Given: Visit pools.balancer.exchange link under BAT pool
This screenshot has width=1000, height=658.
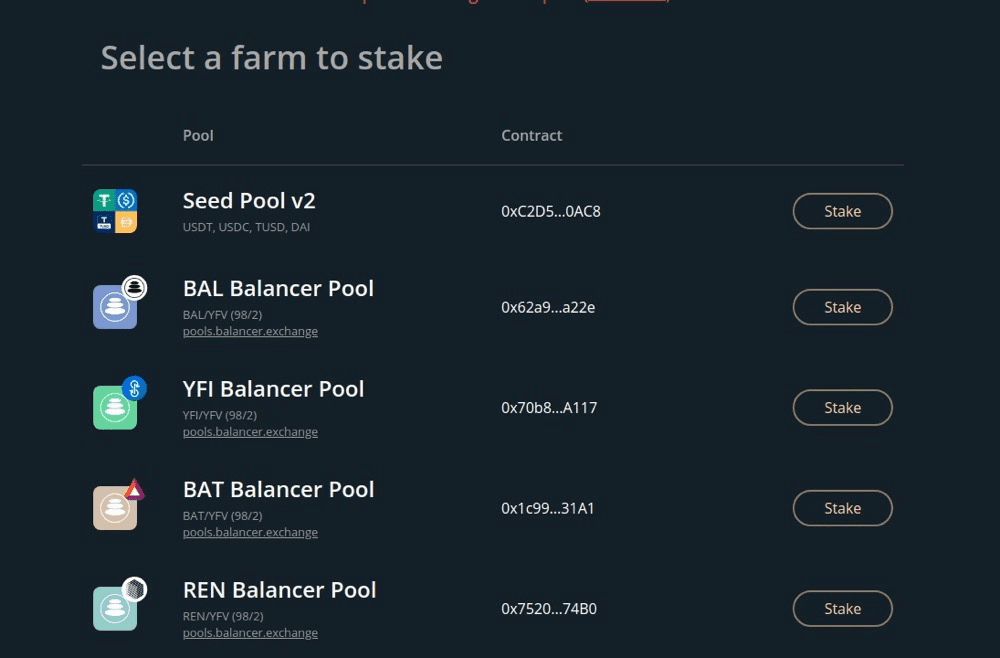Looking at the screenshot, I should [x=250, y=532].
